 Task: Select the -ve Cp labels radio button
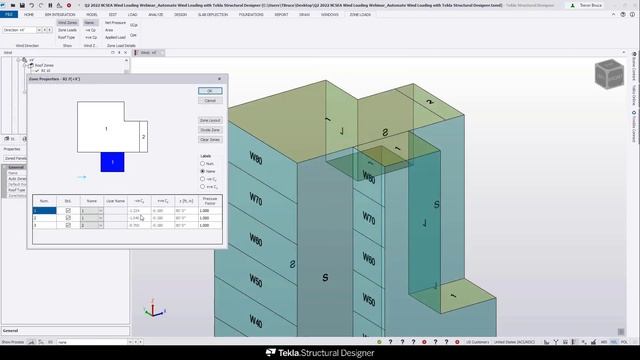(x=202, y=179)
